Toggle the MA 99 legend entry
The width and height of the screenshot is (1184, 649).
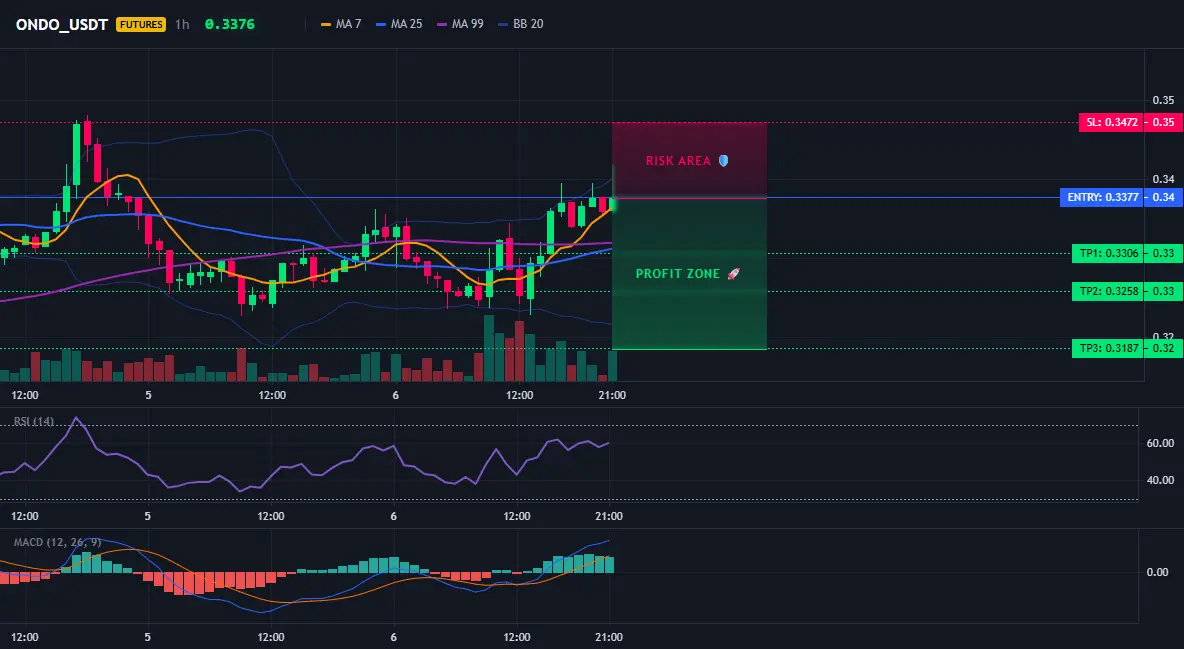pyautogui.click(x=460, y=24)
